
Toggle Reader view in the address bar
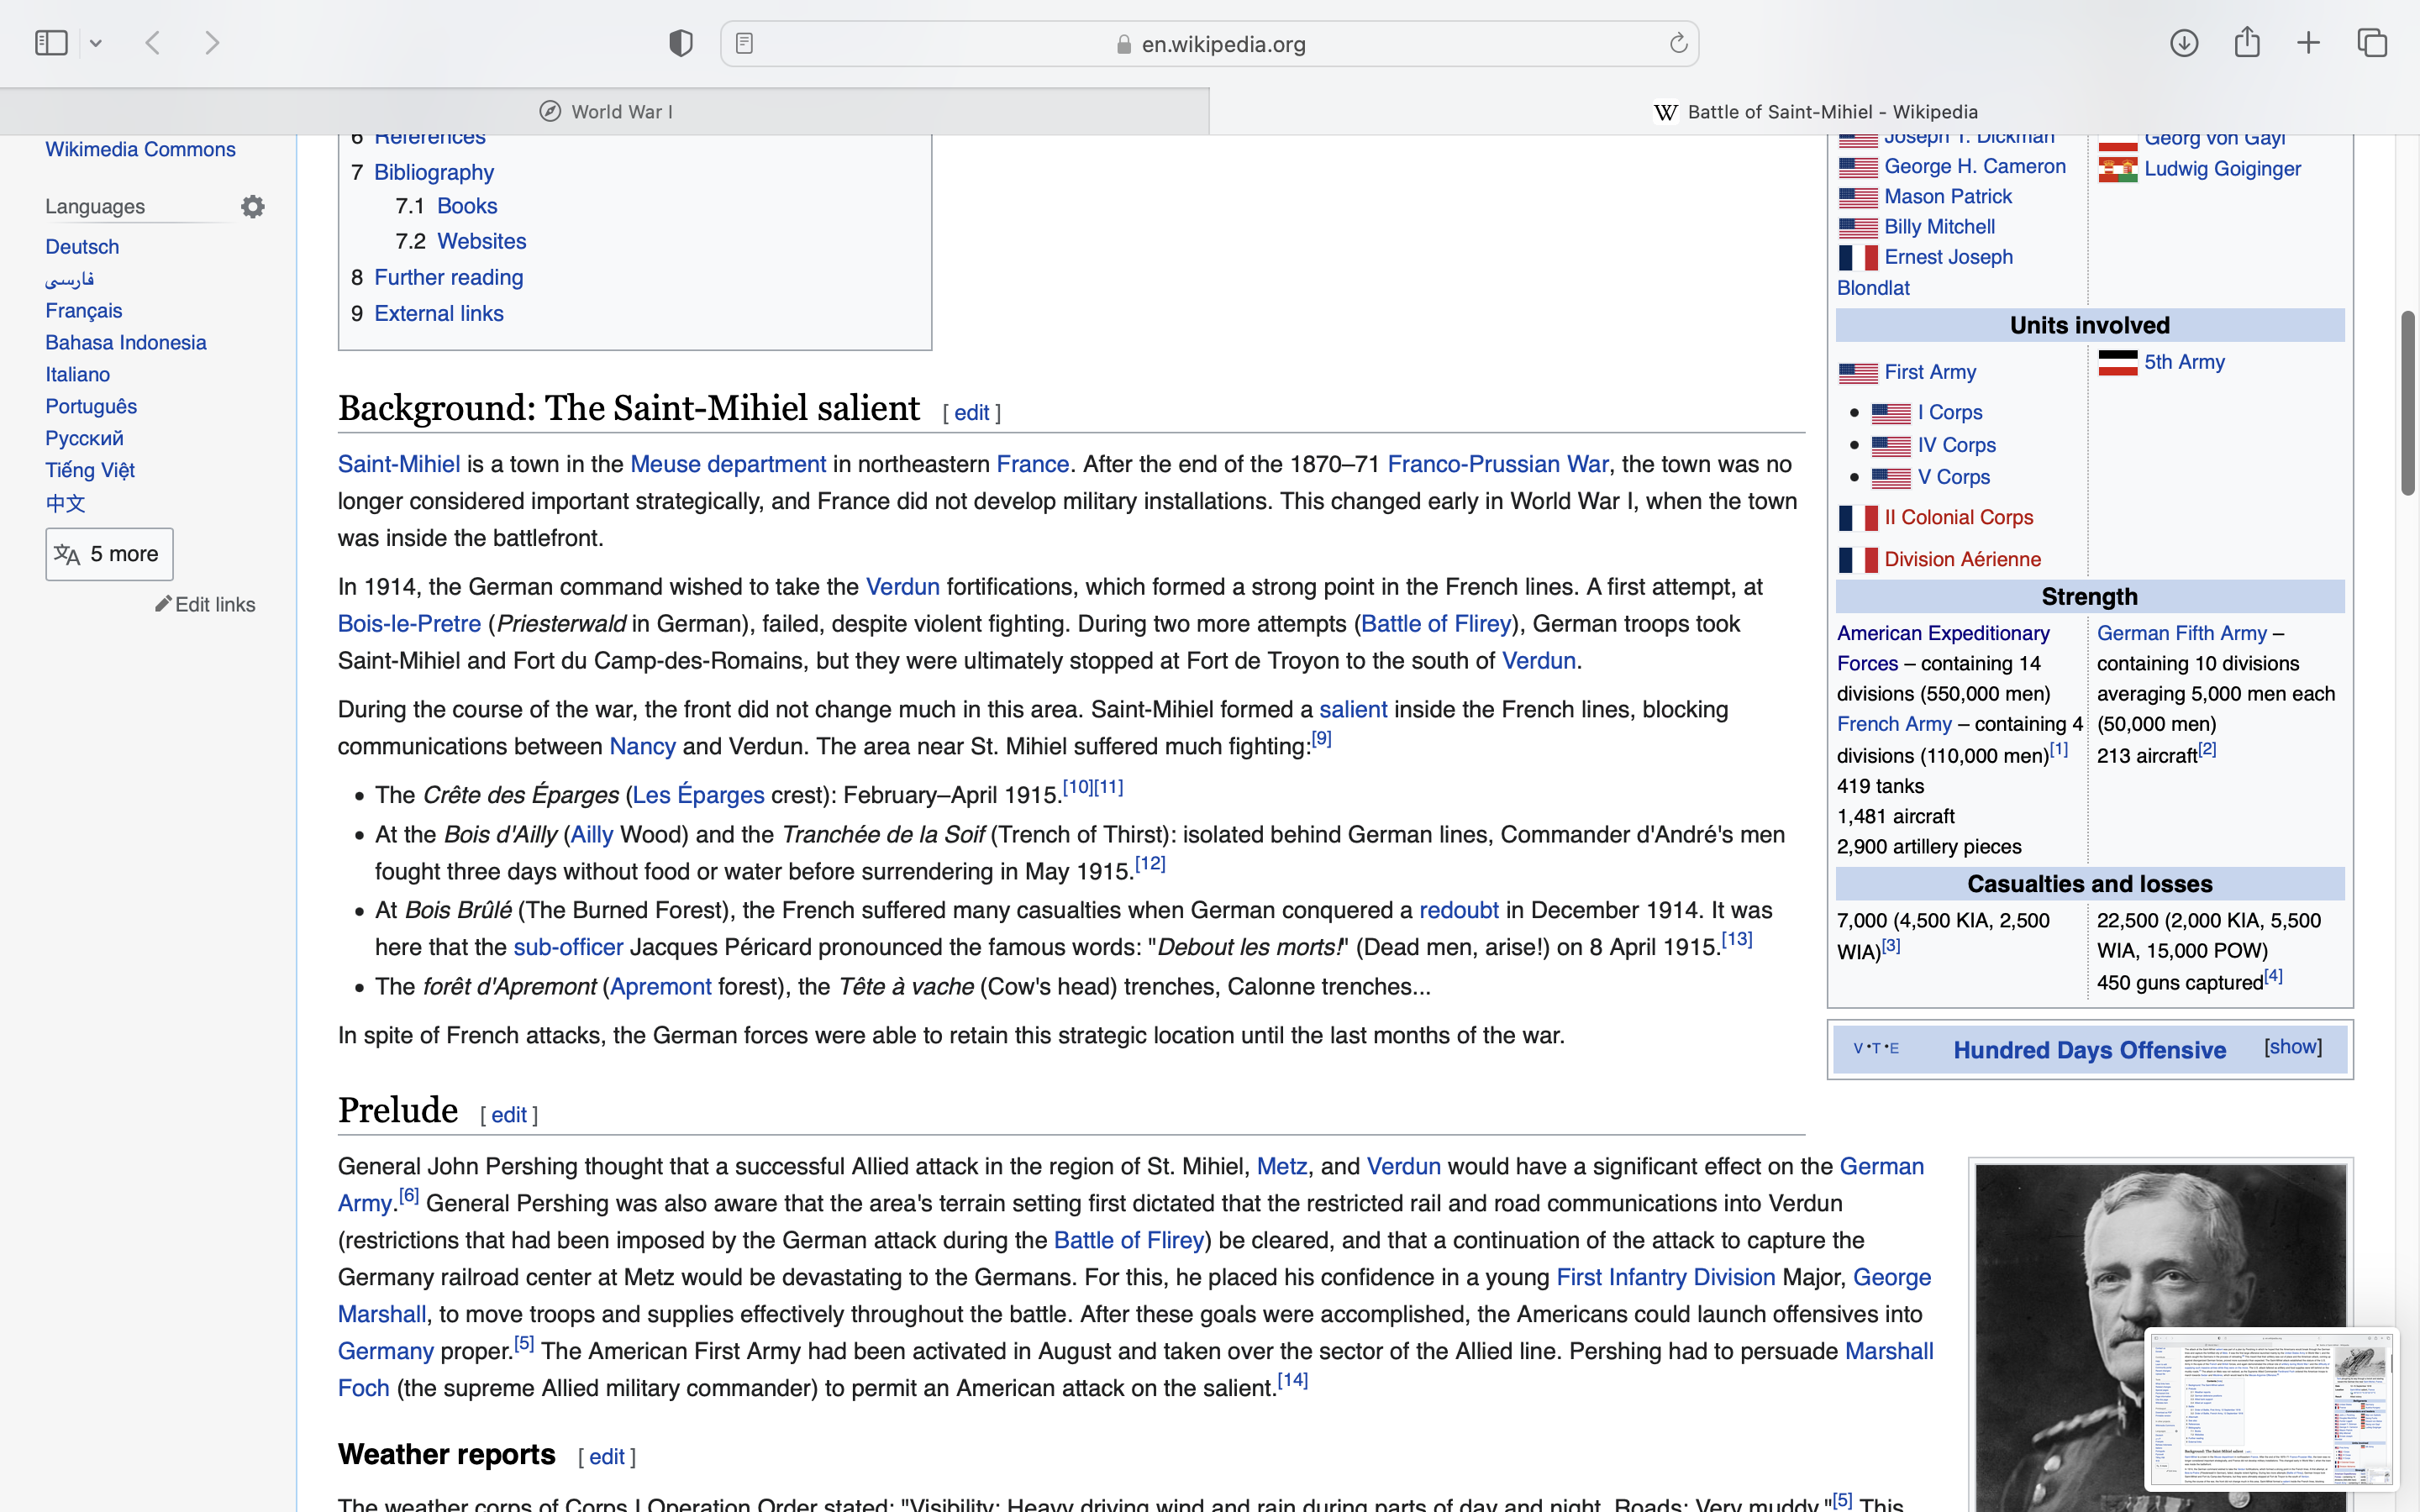tap(744, 43)
